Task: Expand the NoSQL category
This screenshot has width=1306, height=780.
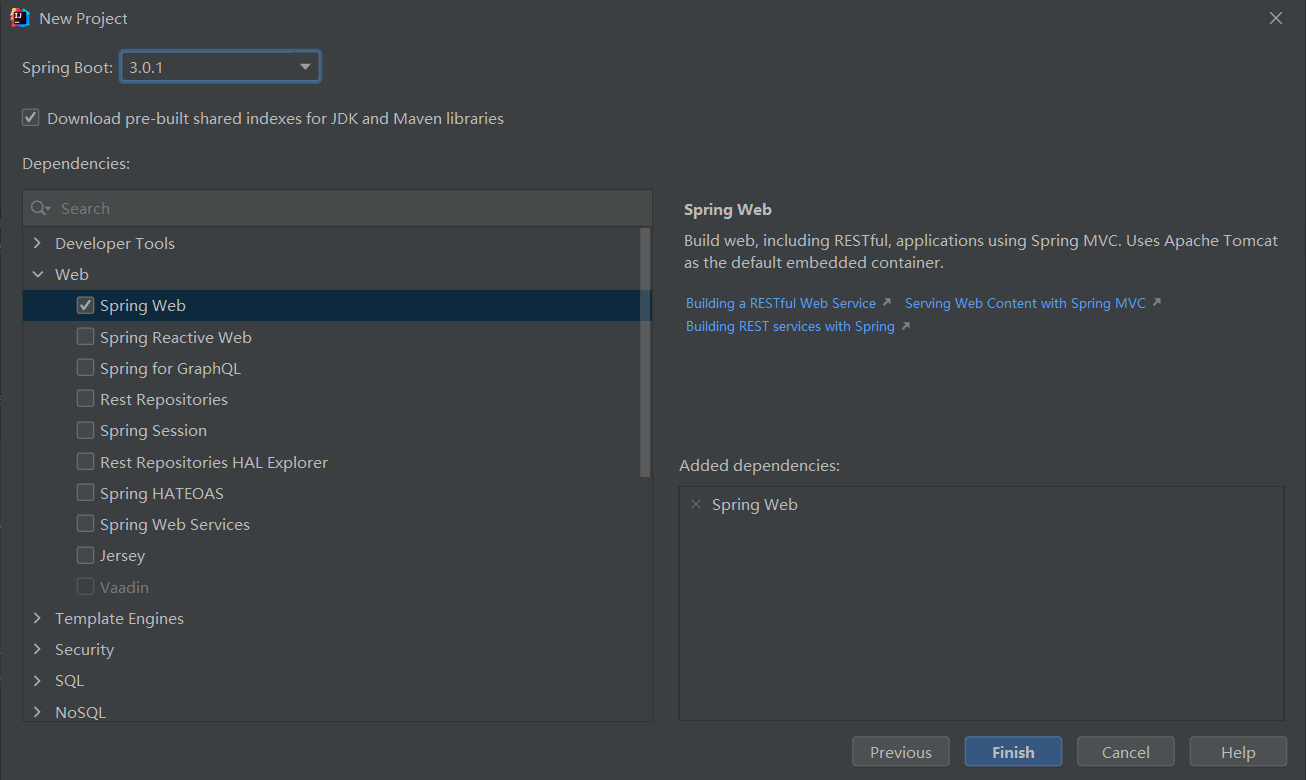Action: click(37, 712)
